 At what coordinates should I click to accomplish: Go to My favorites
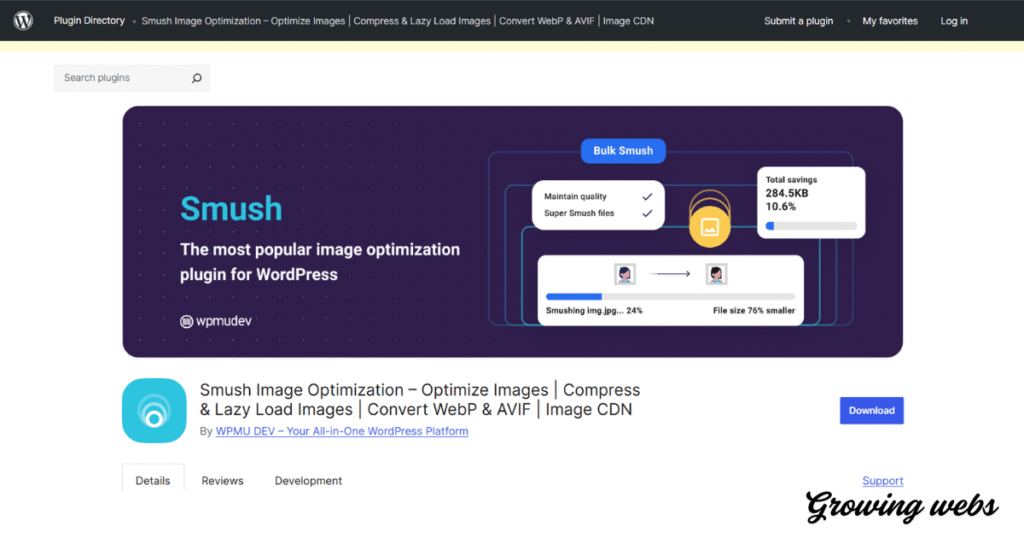tap(889, 21)
